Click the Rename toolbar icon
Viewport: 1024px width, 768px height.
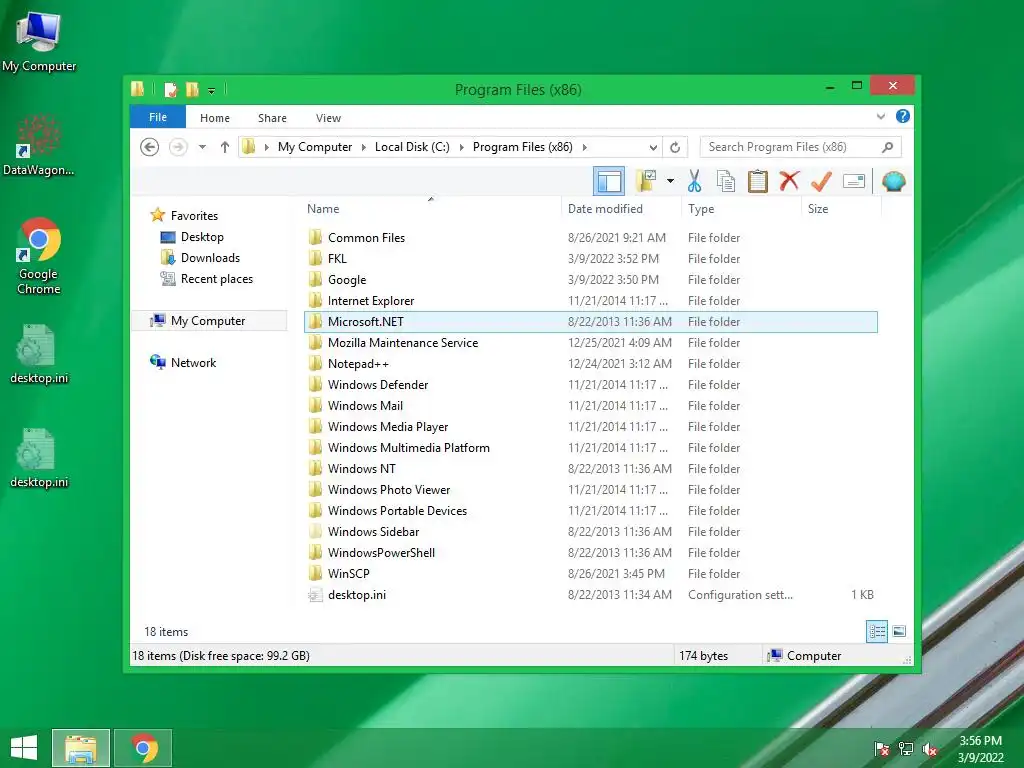pos(854,181)
